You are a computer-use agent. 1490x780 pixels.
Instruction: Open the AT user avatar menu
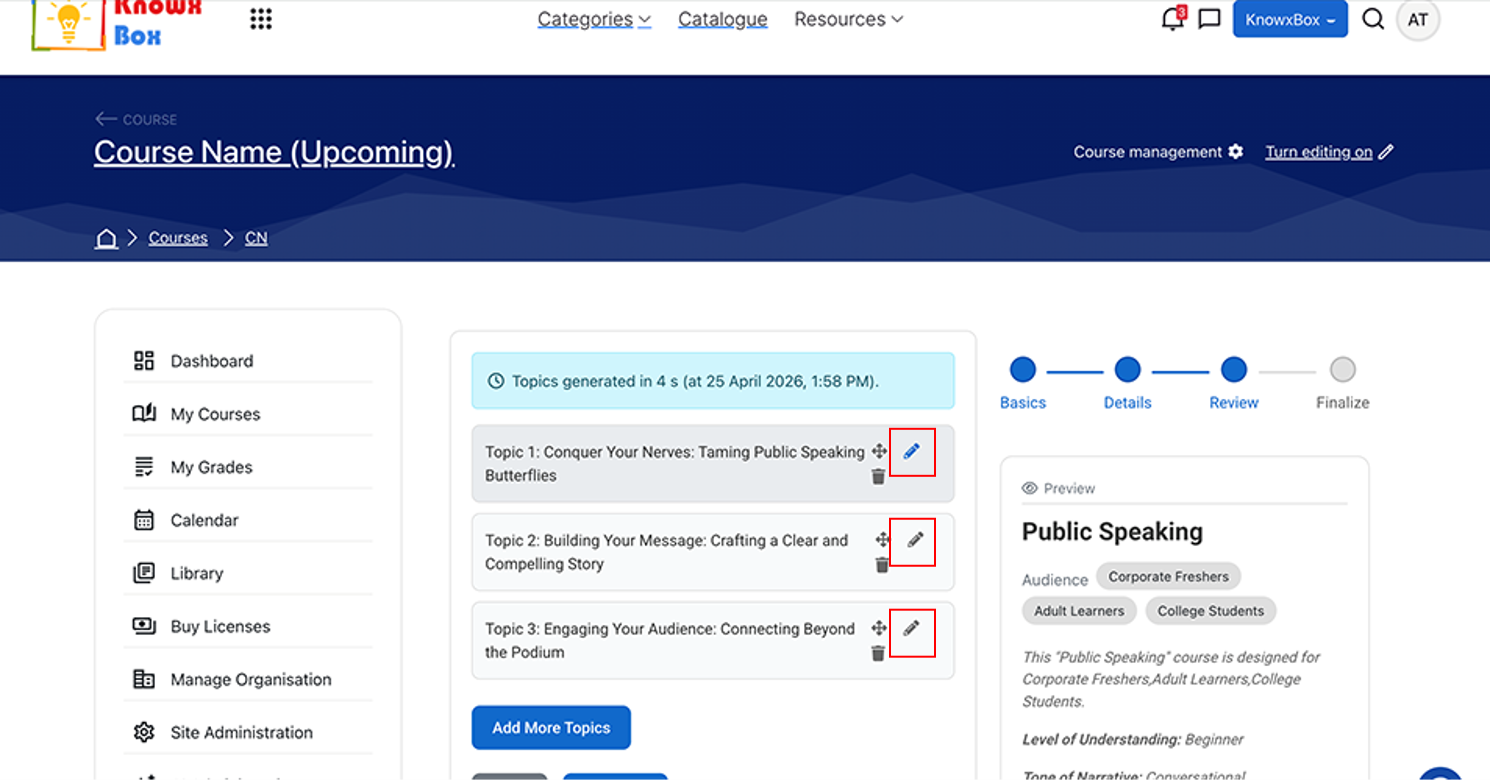[x=1418, y=19]
